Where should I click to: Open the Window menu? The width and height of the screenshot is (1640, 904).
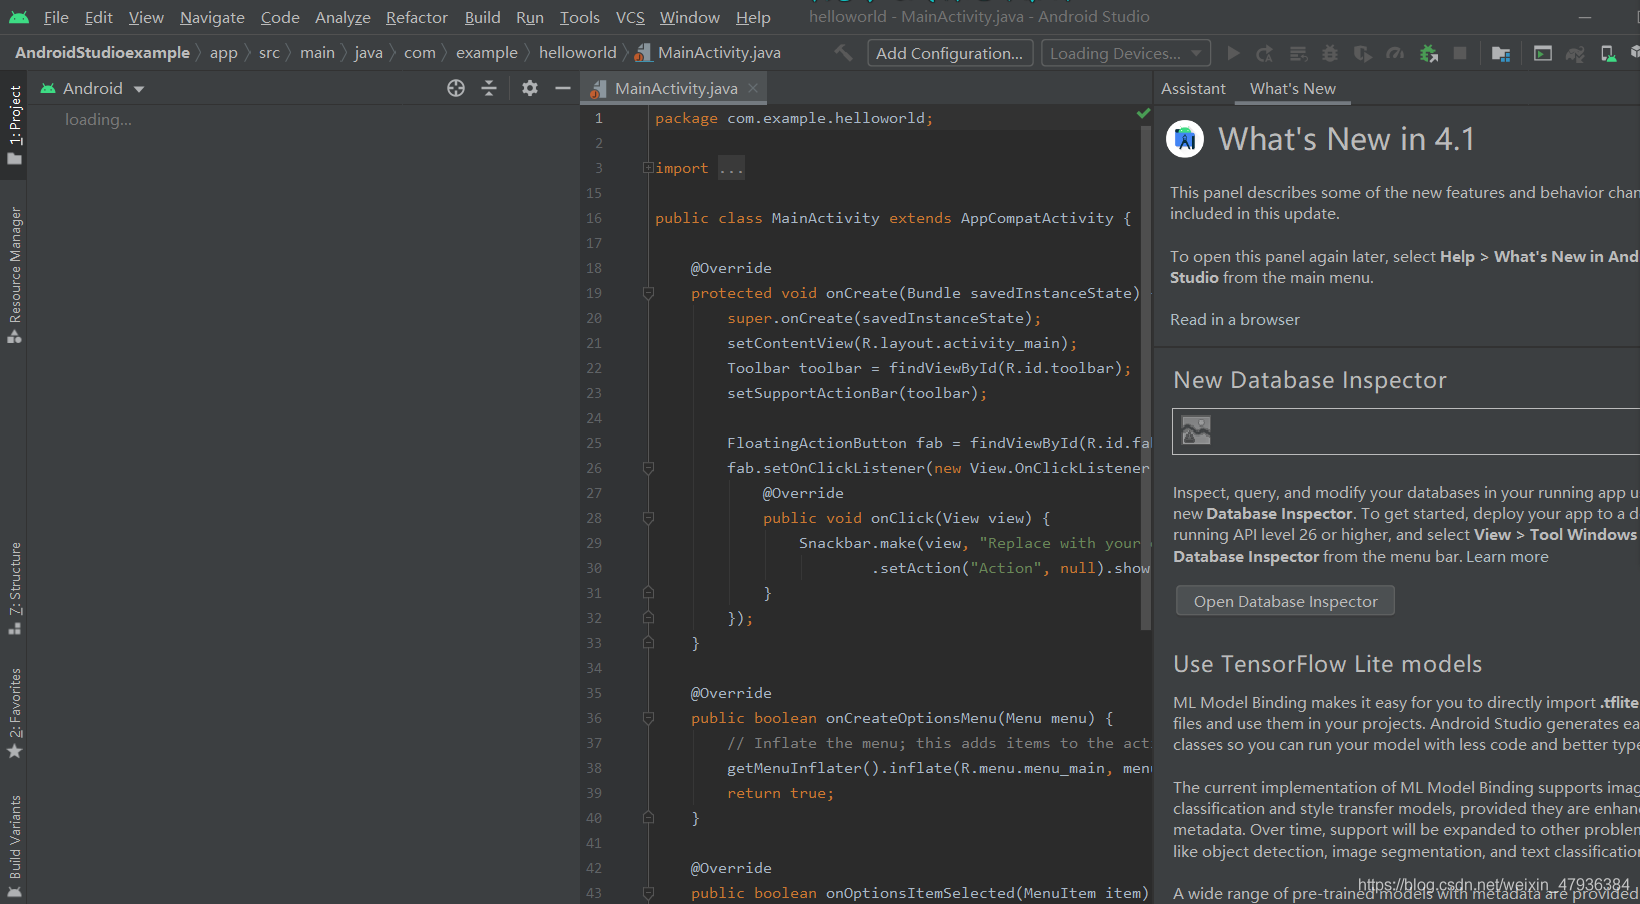click(x=689, y=17)
